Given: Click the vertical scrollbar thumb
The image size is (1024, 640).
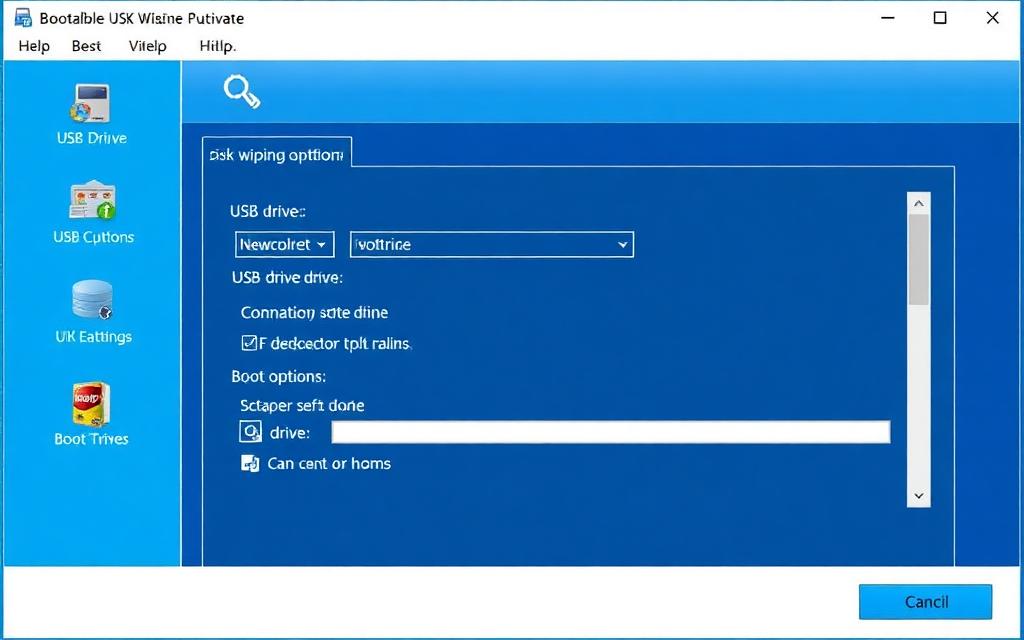Looking at the screenshot, I should pos(918,260).
